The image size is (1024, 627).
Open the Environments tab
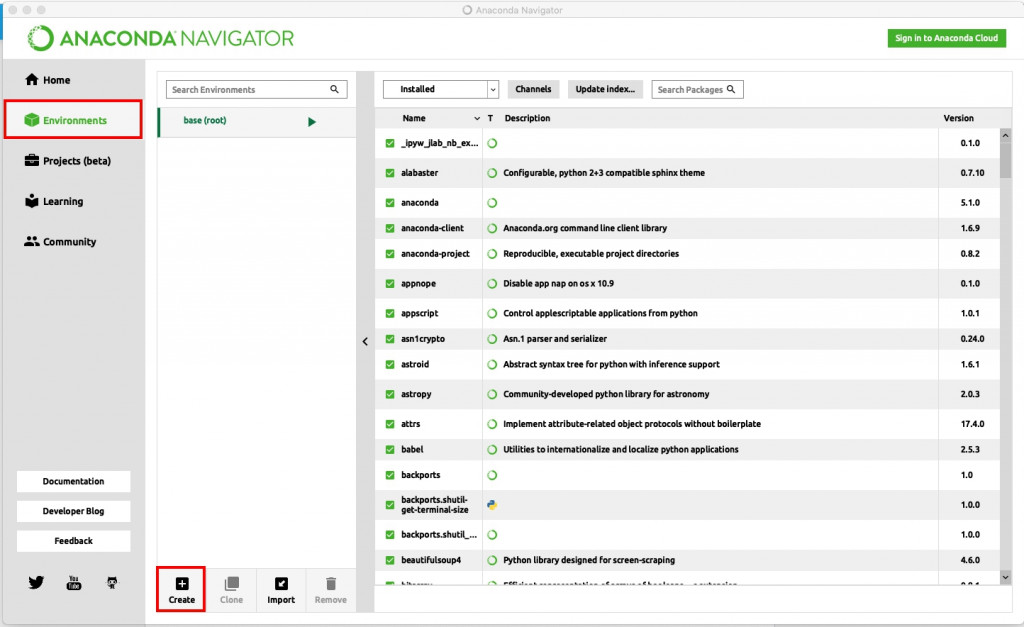pyautogui.click(x=73, y=120)
